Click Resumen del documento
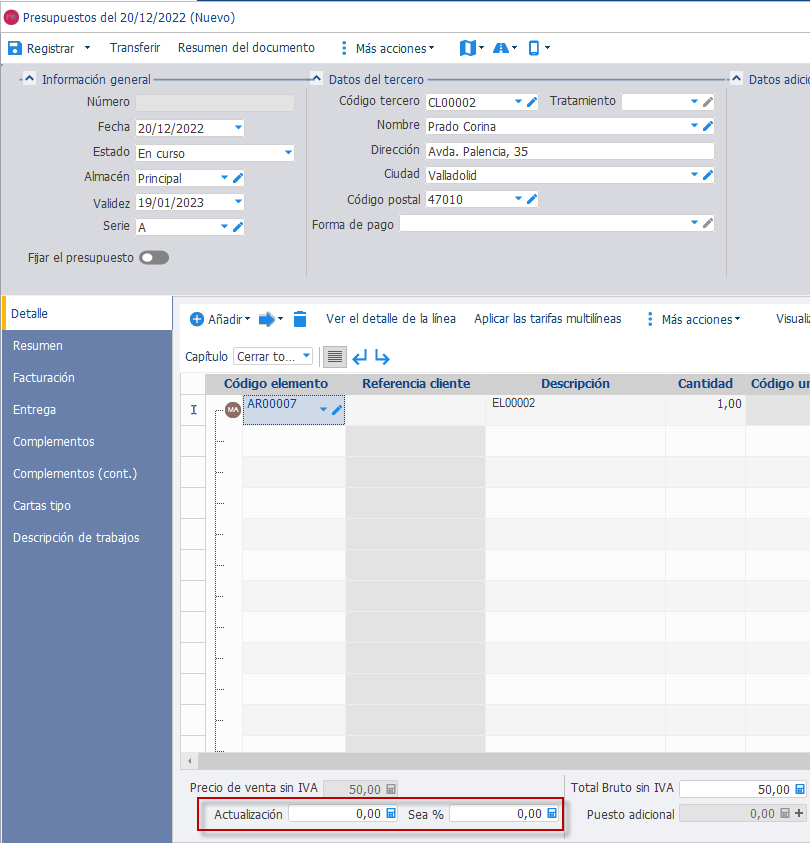The width and height of the screenshot is (810, 843). [246, 48]
